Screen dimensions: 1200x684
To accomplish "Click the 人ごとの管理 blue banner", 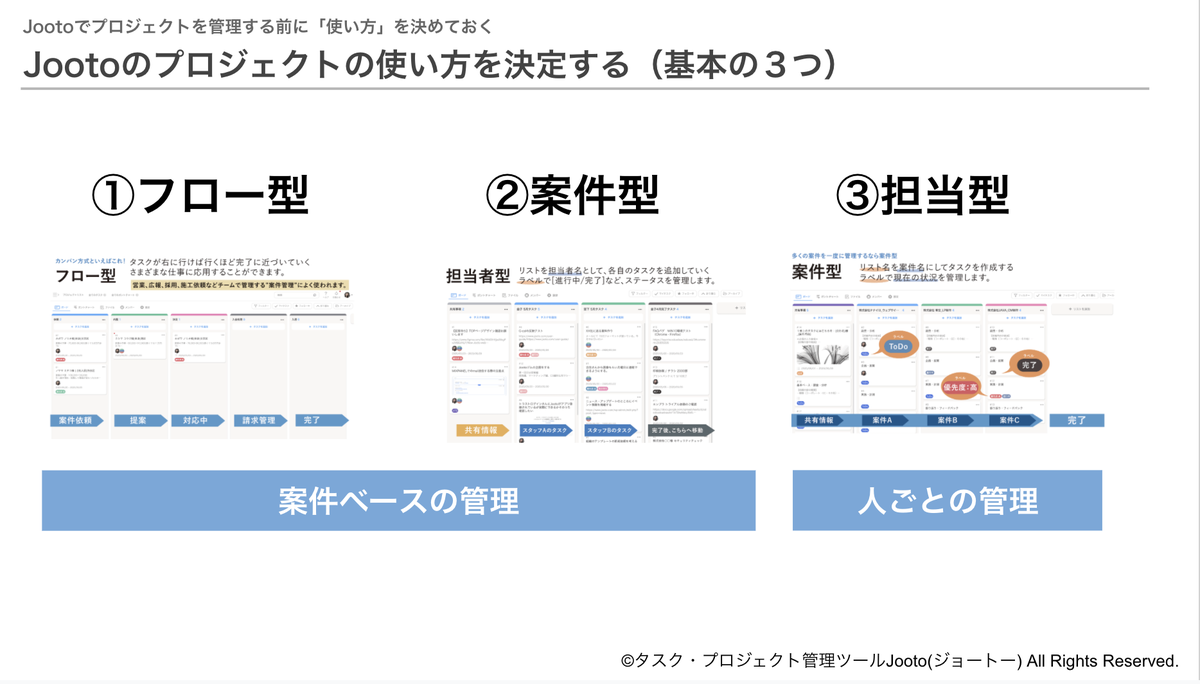I will coord(947,500).
